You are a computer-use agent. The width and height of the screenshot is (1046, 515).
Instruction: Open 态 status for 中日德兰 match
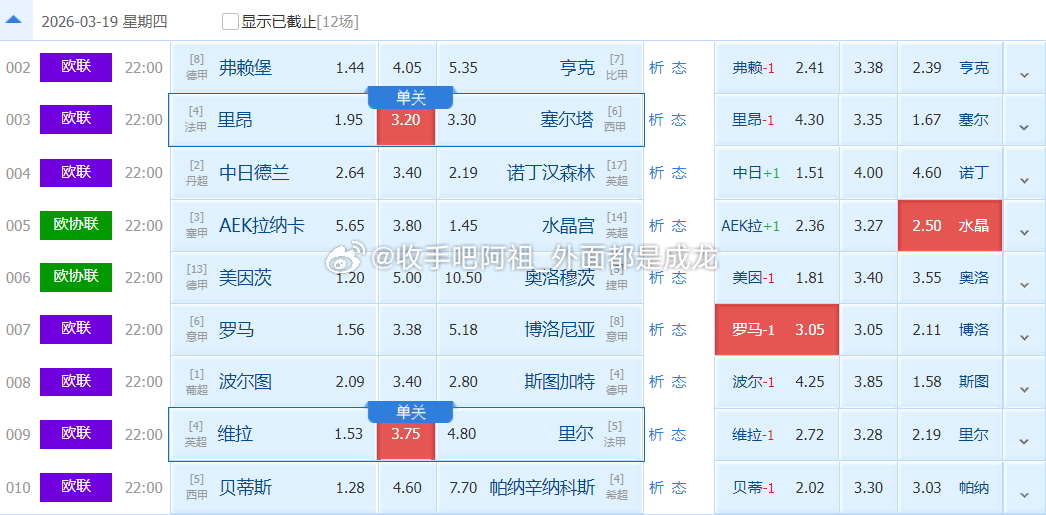678,173
